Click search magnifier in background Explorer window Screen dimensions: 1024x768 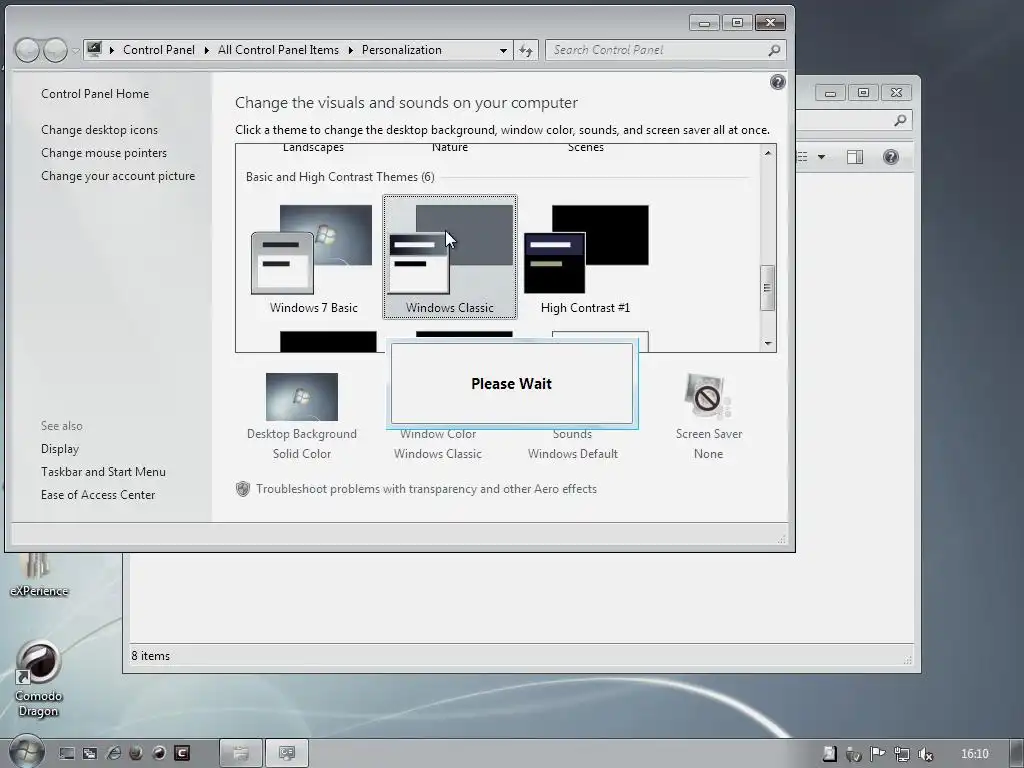point(900,120)
